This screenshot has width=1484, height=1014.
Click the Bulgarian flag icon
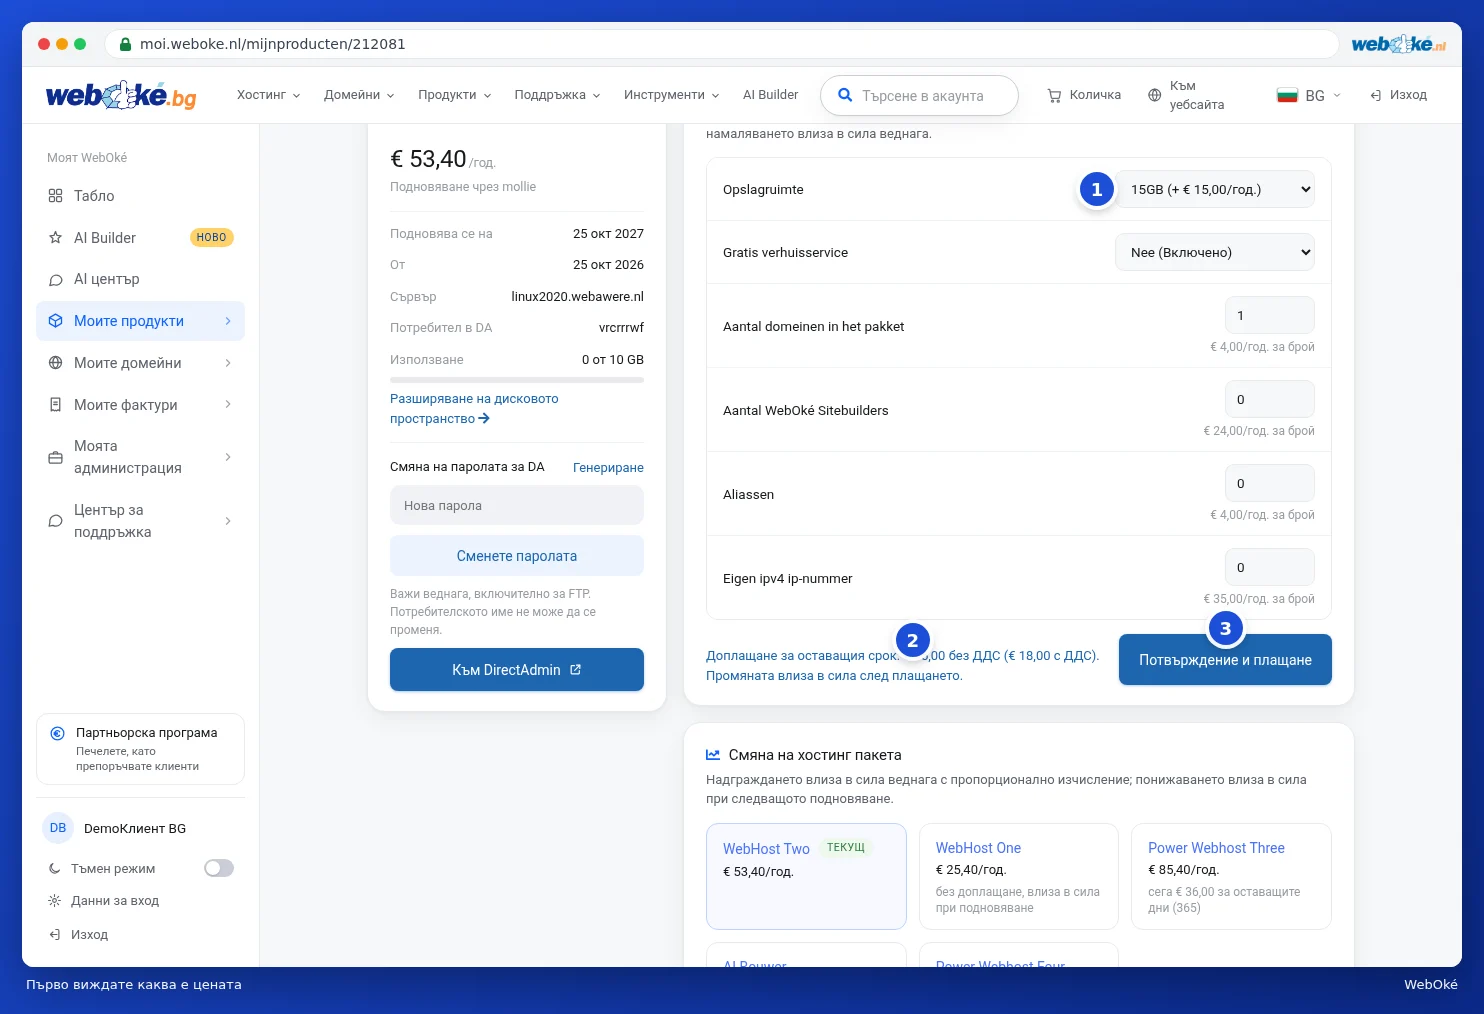[x=1287, y=96]
